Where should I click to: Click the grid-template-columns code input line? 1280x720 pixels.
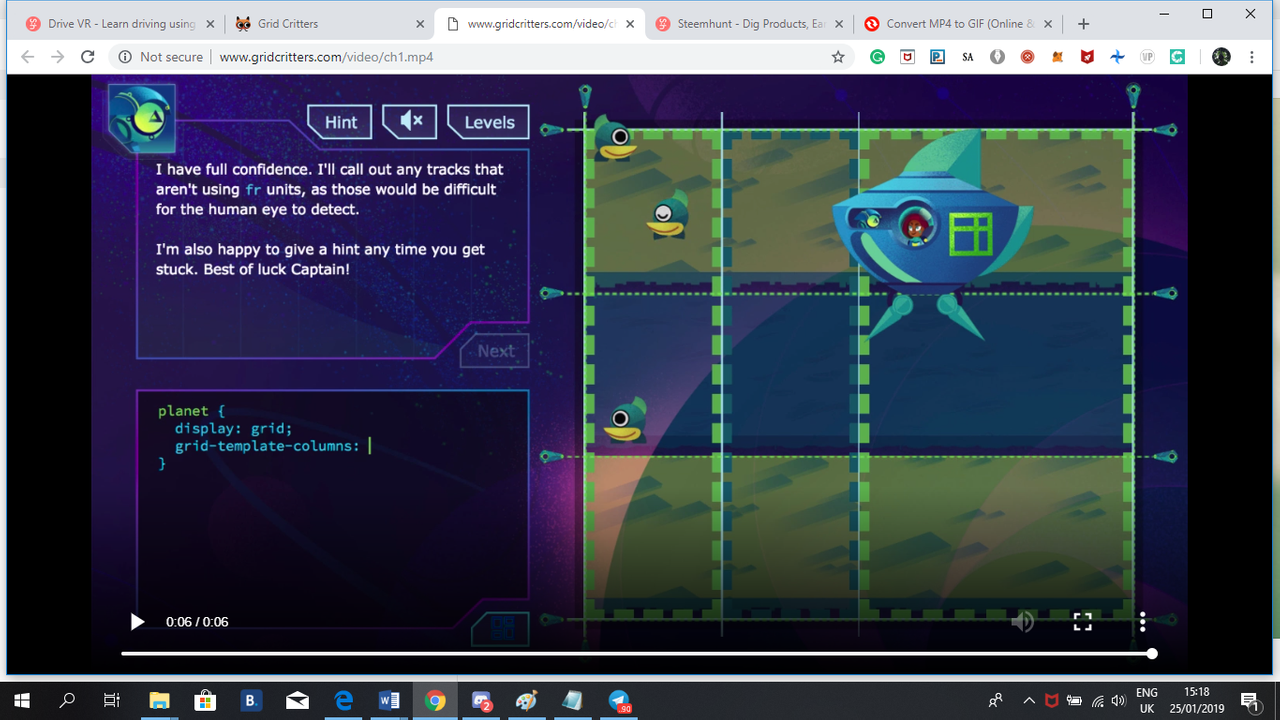pos(273,446)
